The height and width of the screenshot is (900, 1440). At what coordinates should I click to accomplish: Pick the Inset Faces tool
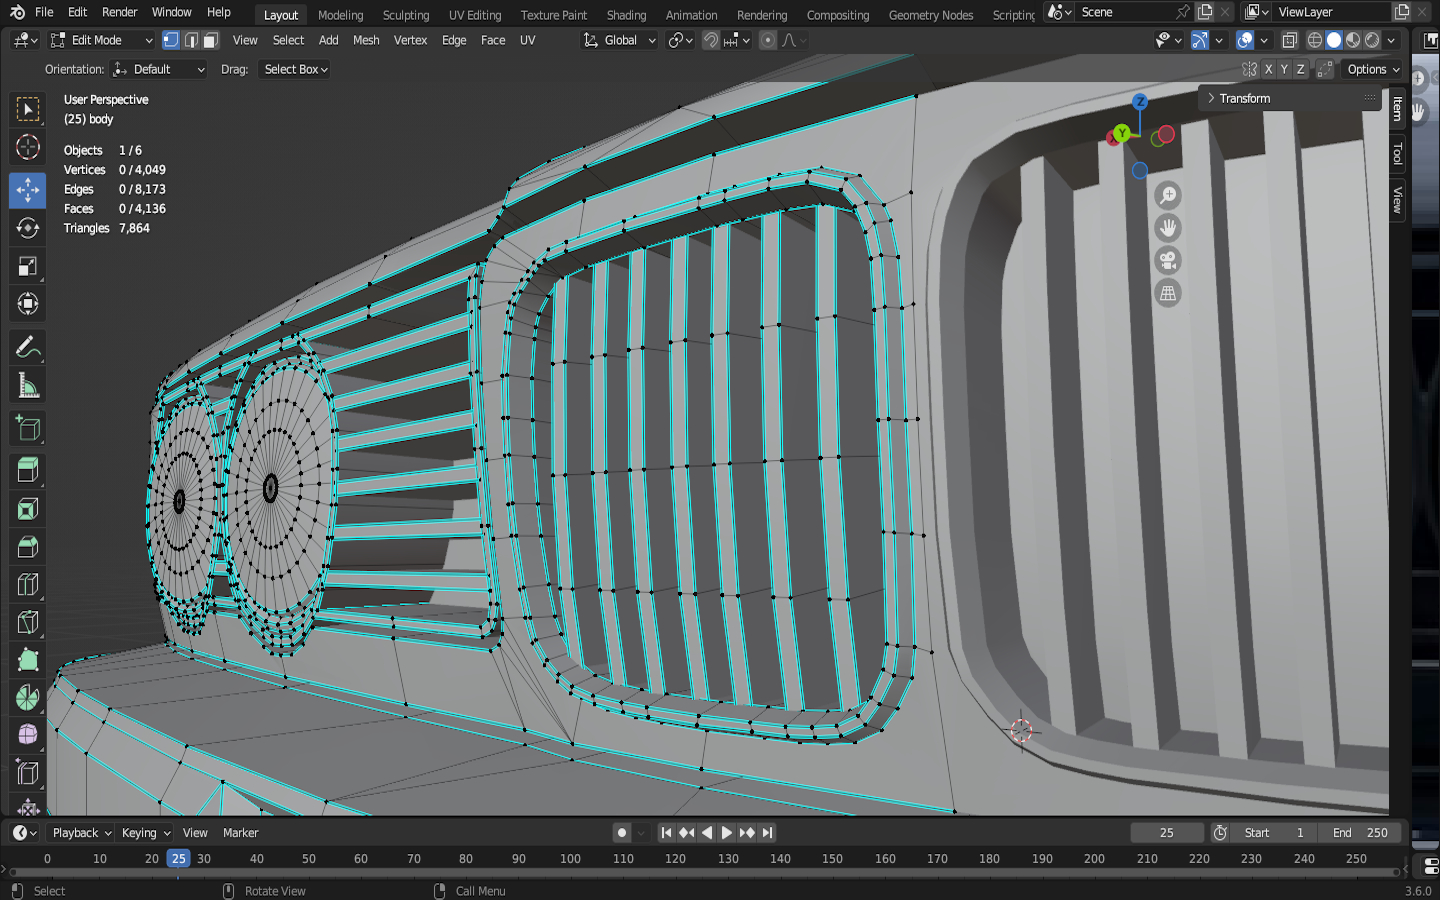28,509
